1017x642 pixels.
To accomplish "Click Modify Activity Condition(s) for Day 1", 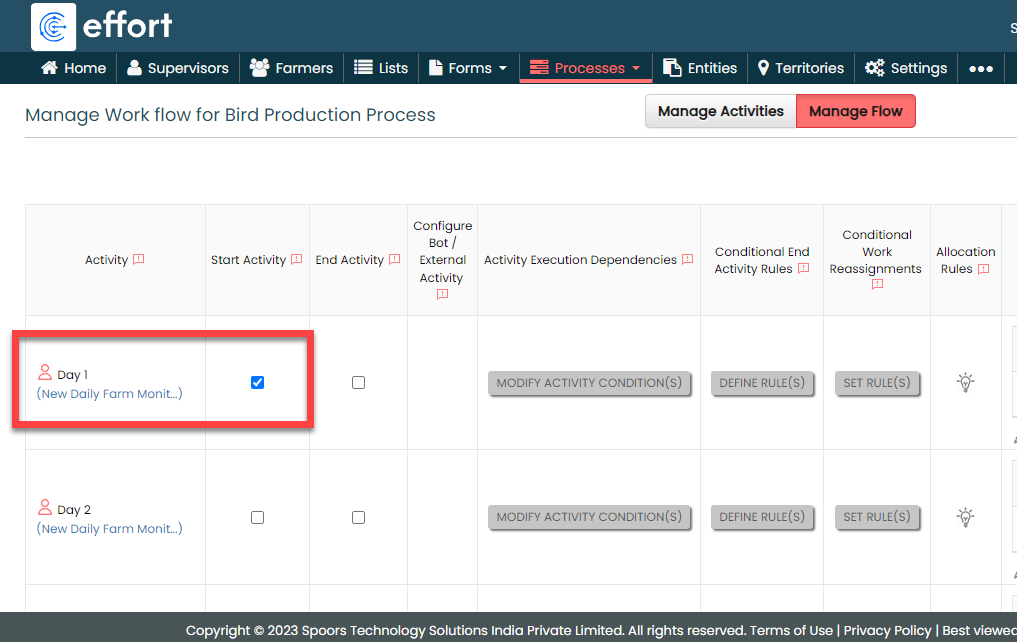I will pos(589,383).
